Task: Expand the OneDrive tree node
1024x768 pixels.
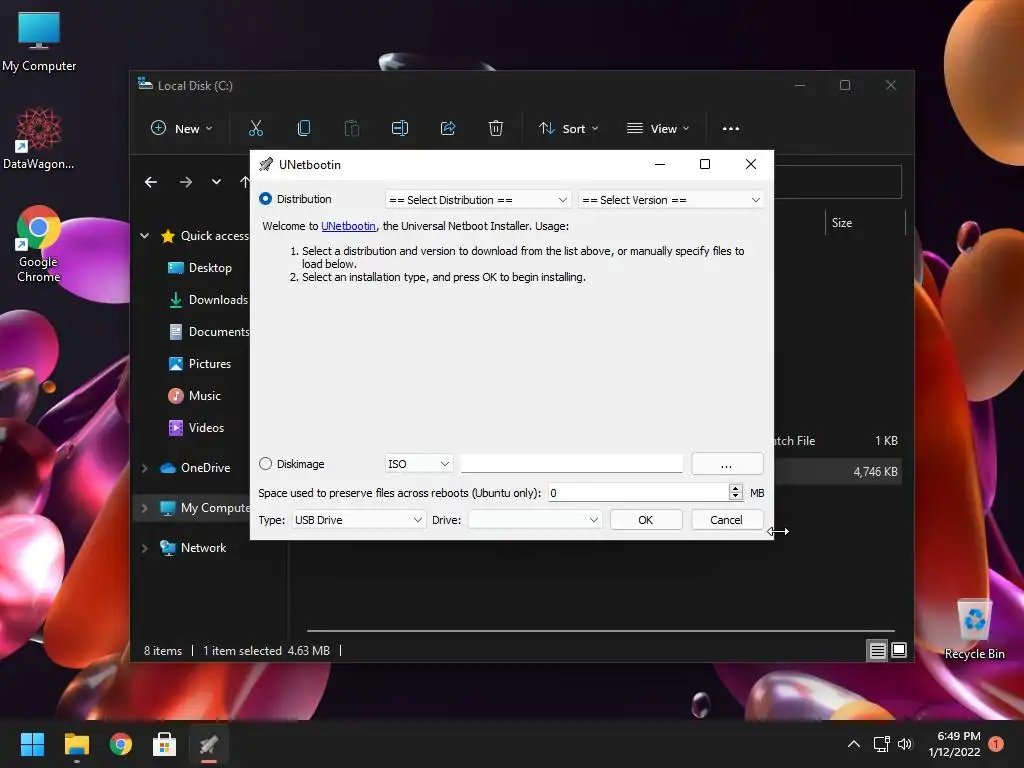Action: (x=144, y=468)
